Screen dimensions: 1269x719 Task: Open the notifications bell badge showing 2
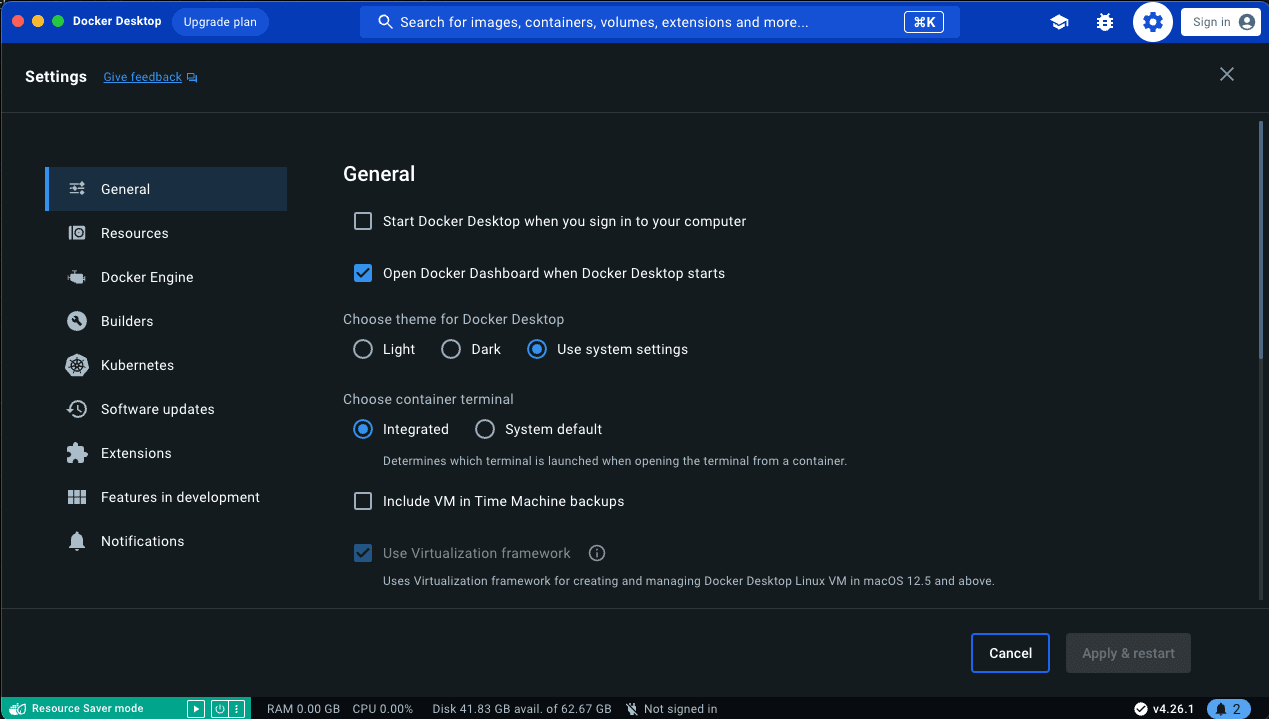point(1229,709)
